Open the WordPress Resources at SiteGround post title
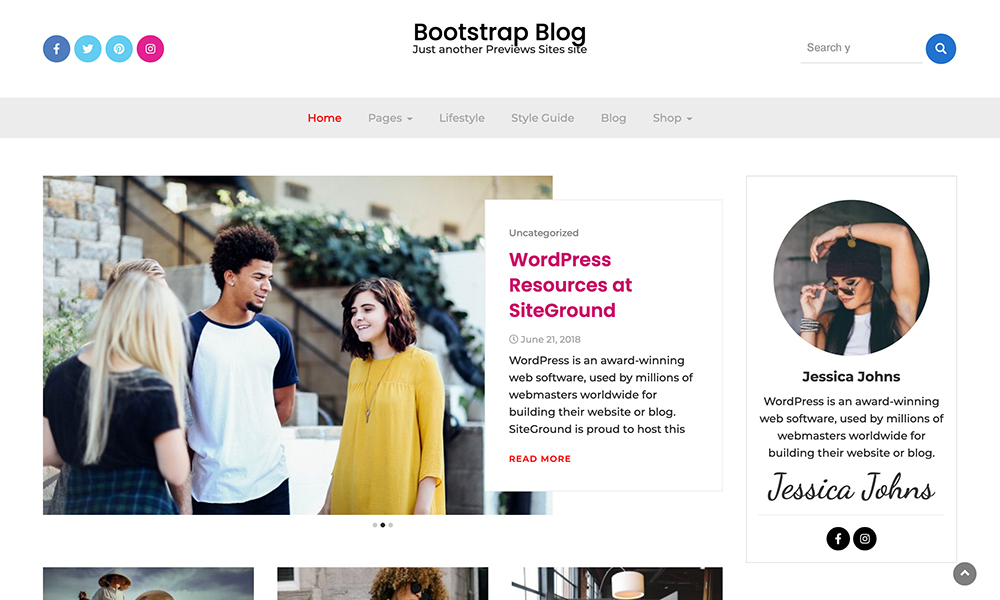The width and height of the screenshot is (1000, 600). (570, 285)
